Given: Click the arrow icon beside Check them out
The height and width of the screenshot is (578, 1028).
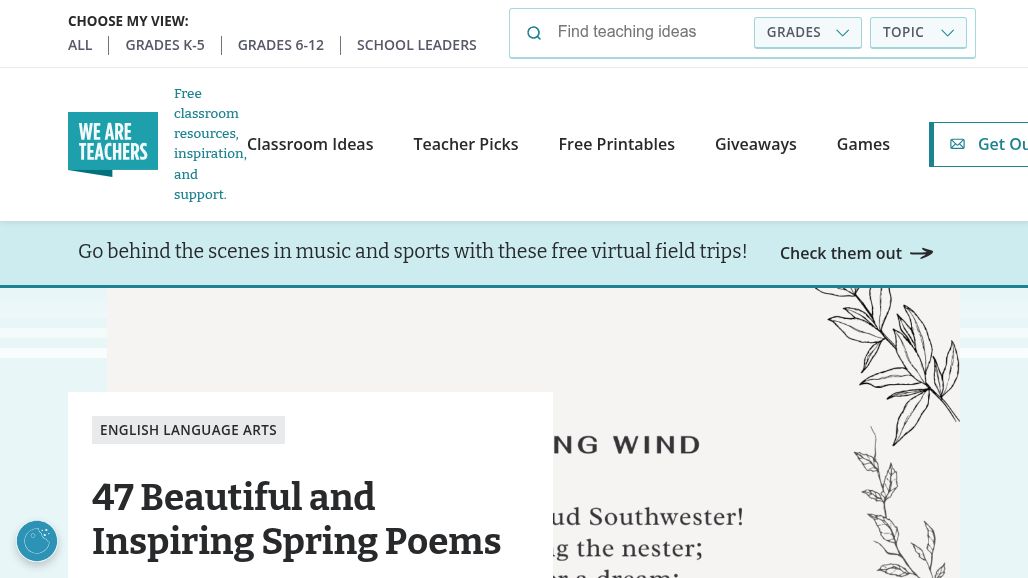Looking at the screenshot, I should pyautogui.click(x=921, y=253).
